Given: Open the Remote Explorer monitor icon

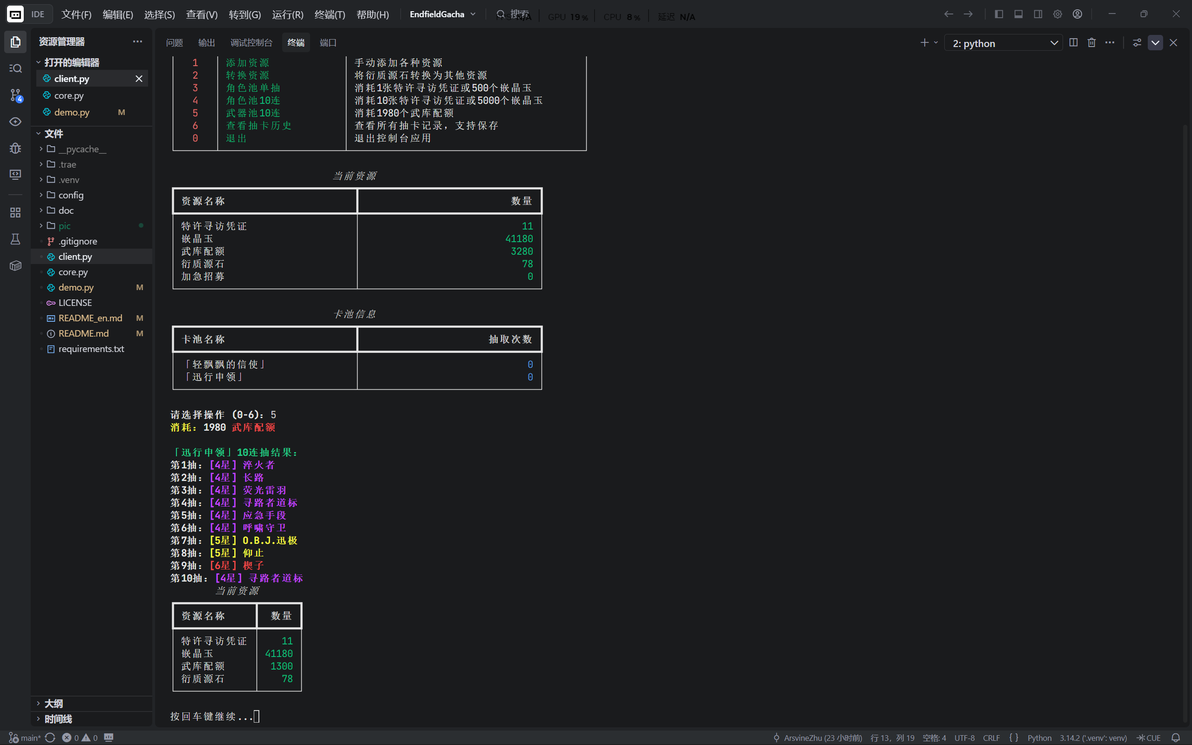Looking at the screenshot, I should pos(15,174).
